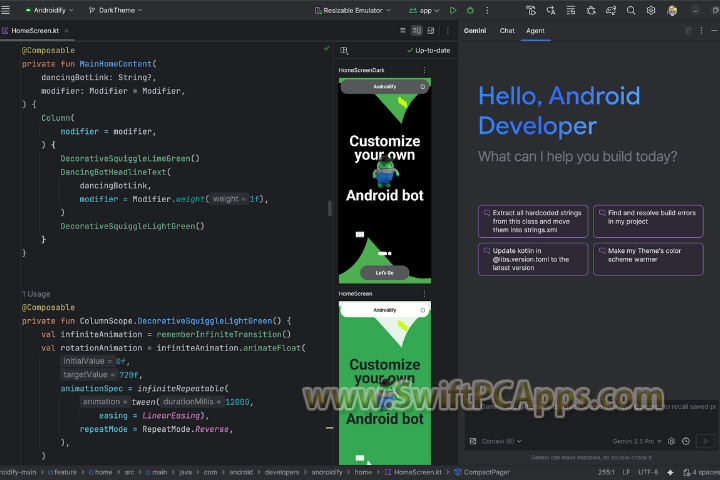The height and width of the screenshot is (480, 720).
Task: Click the toolbar icon showing list lines with box
Action: coord(571,10)
